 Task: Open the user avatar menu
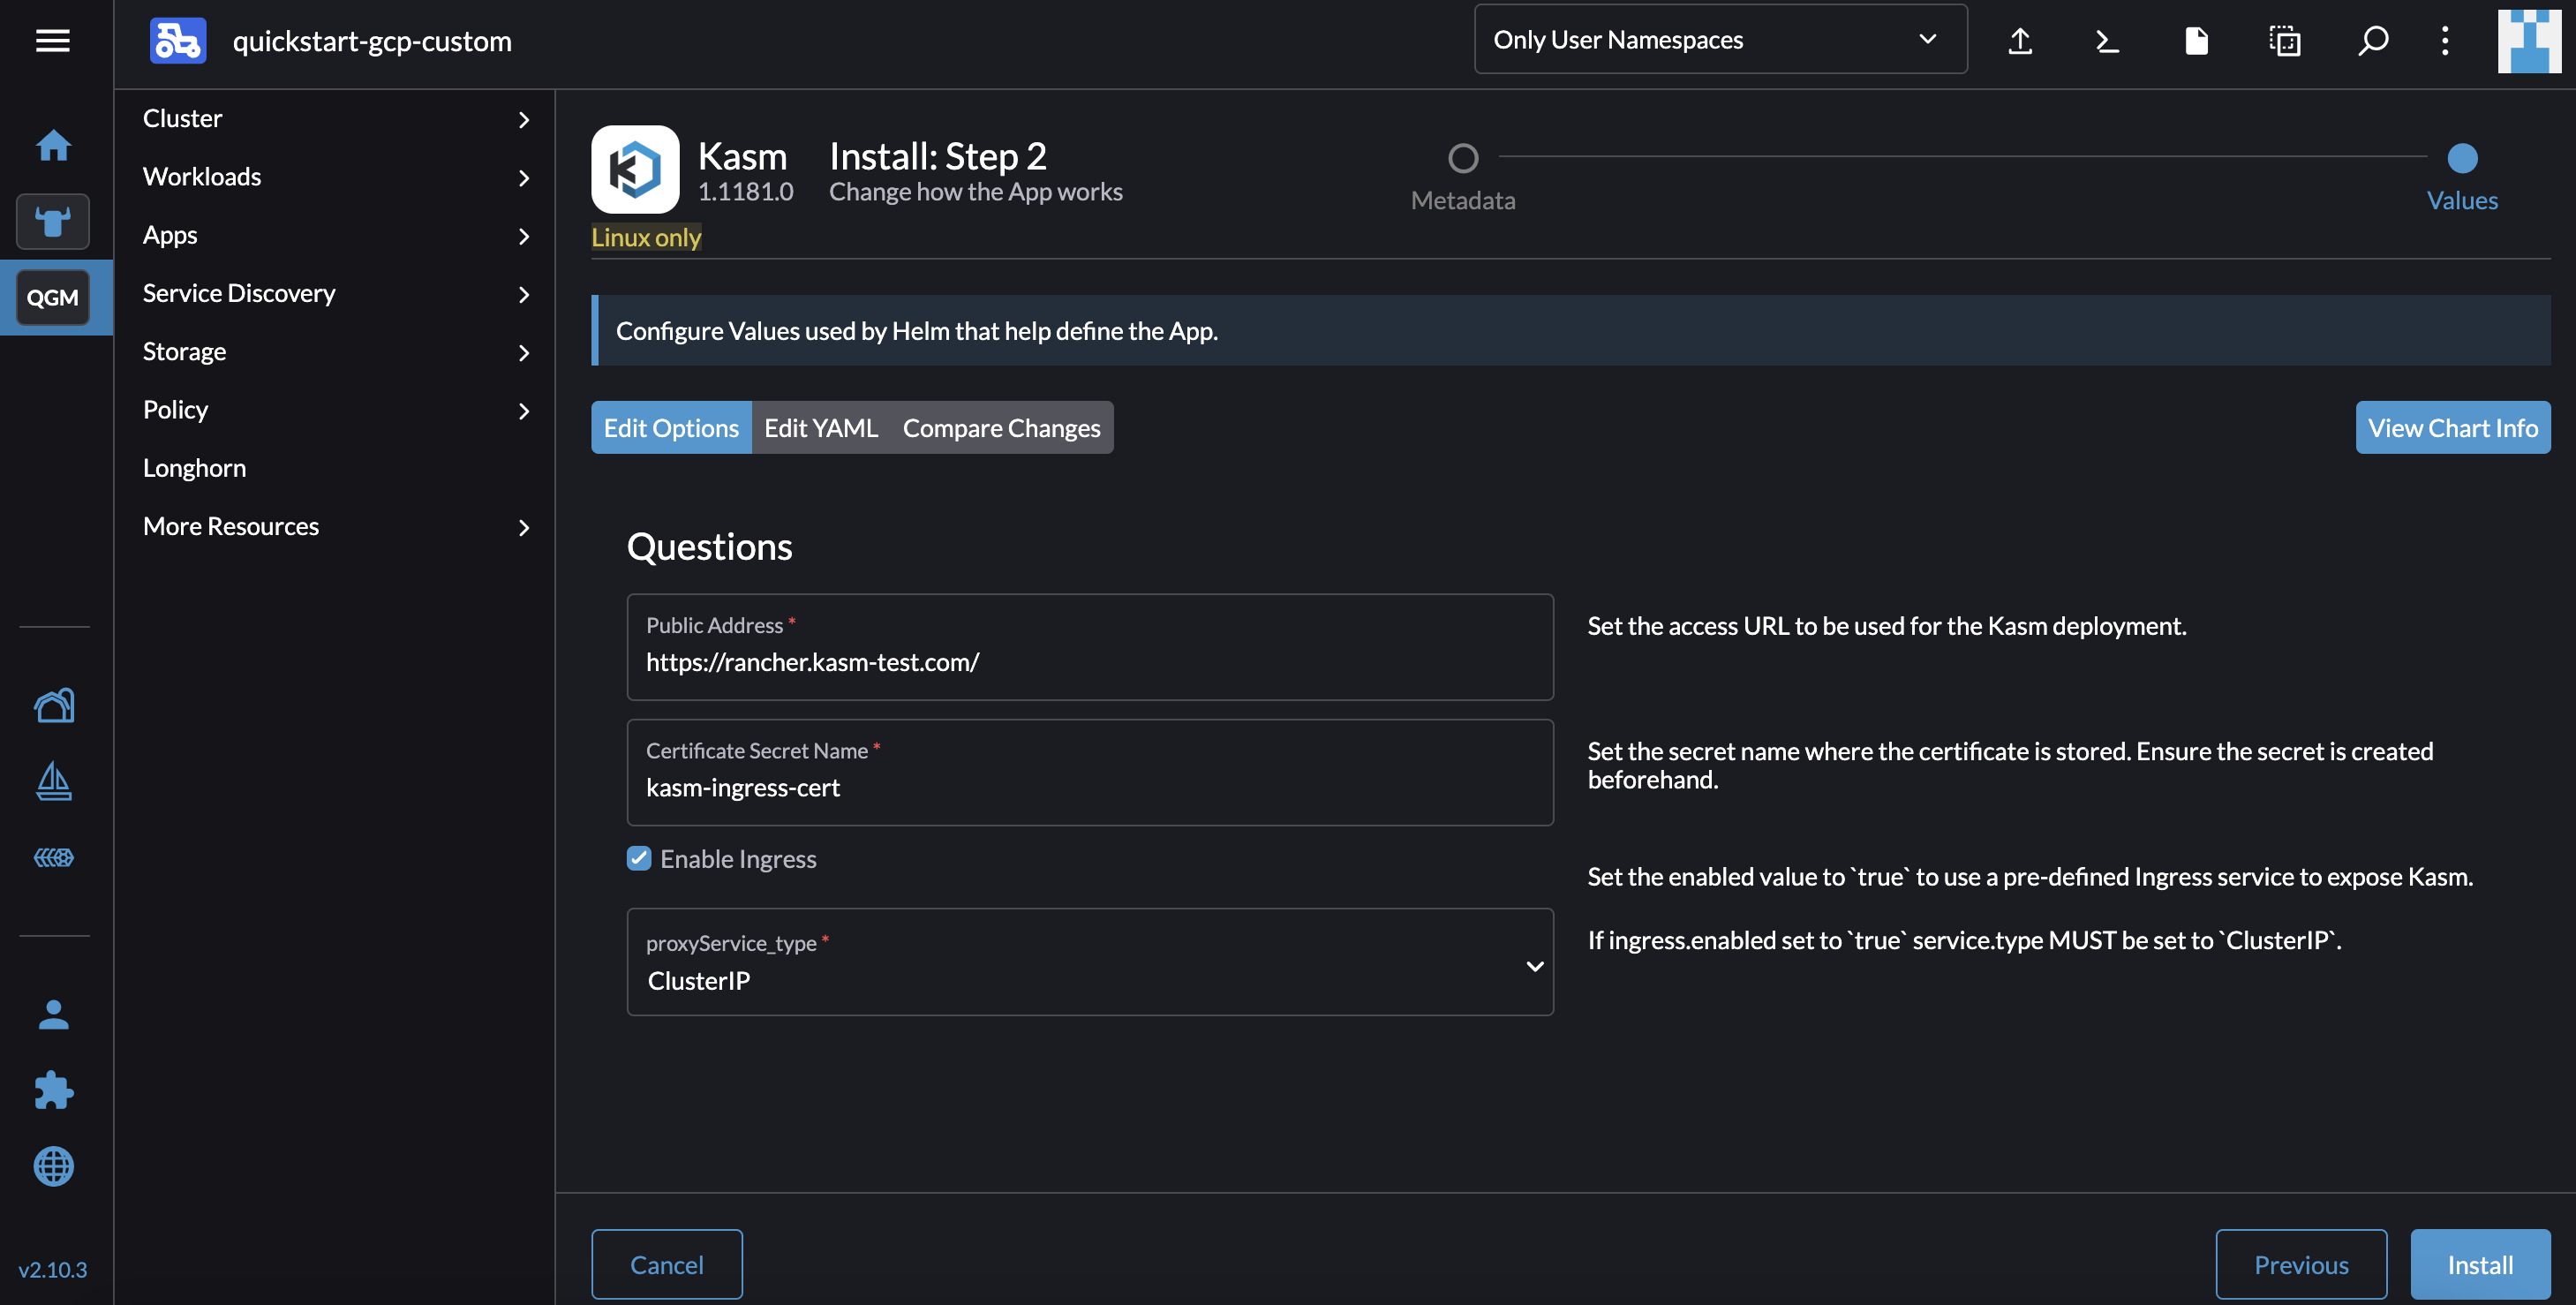pos(2529,41)
